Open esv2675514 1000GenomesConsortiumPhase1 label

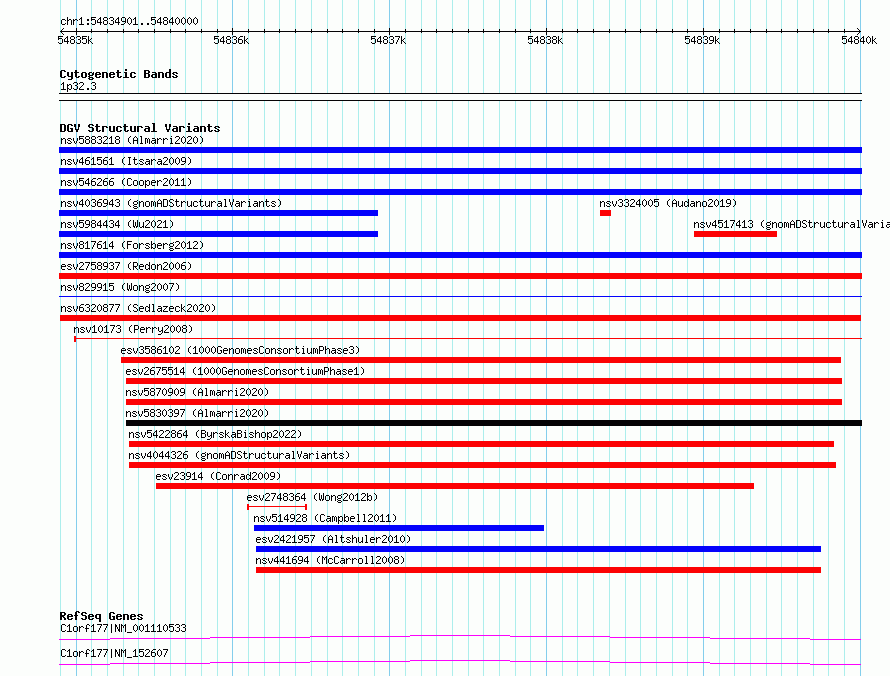(245, 371)
